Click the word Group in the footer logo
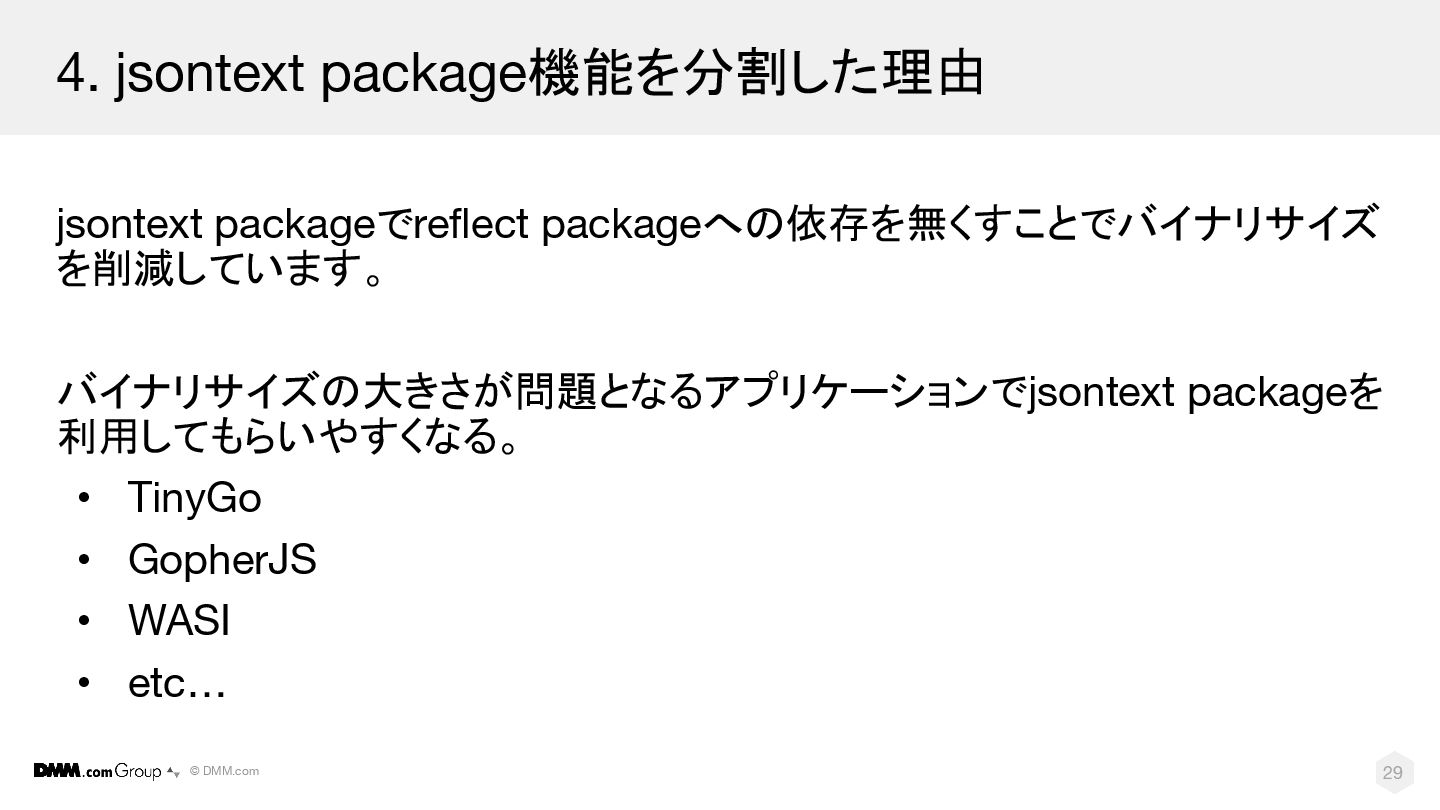Screen dimensions: 1440x810 coord(138,771)
